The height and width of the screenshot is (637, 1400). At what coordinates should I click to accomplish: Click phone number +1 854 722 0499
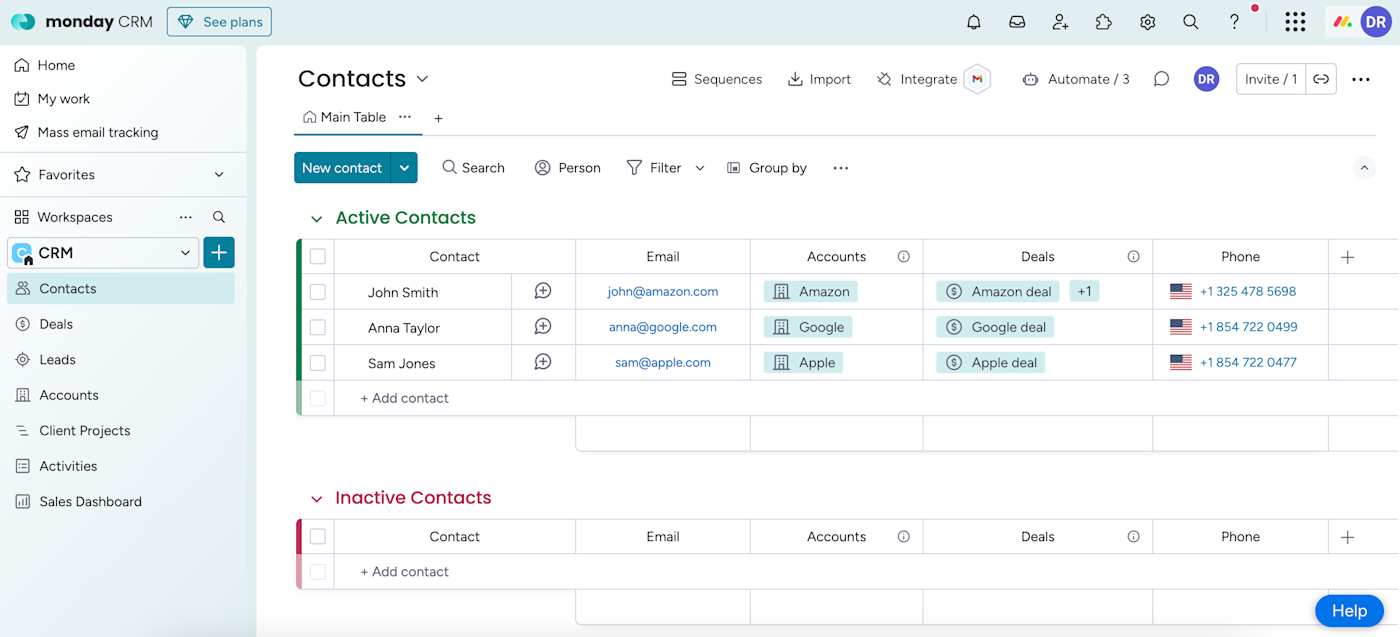[1248, 327]
